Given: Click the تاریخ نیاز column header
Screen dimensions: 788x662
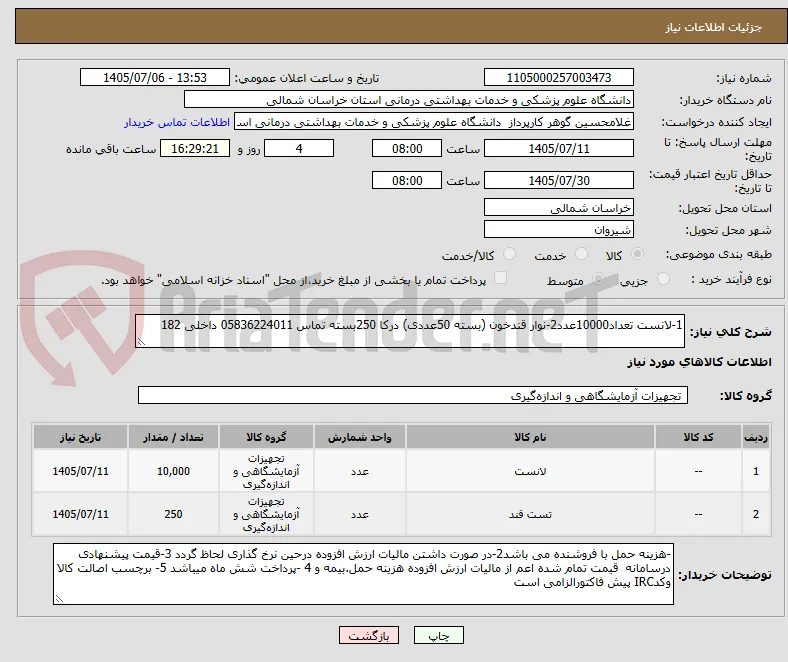Looking at the screenshot, I should pyautogui.click(x=80, y=437).
